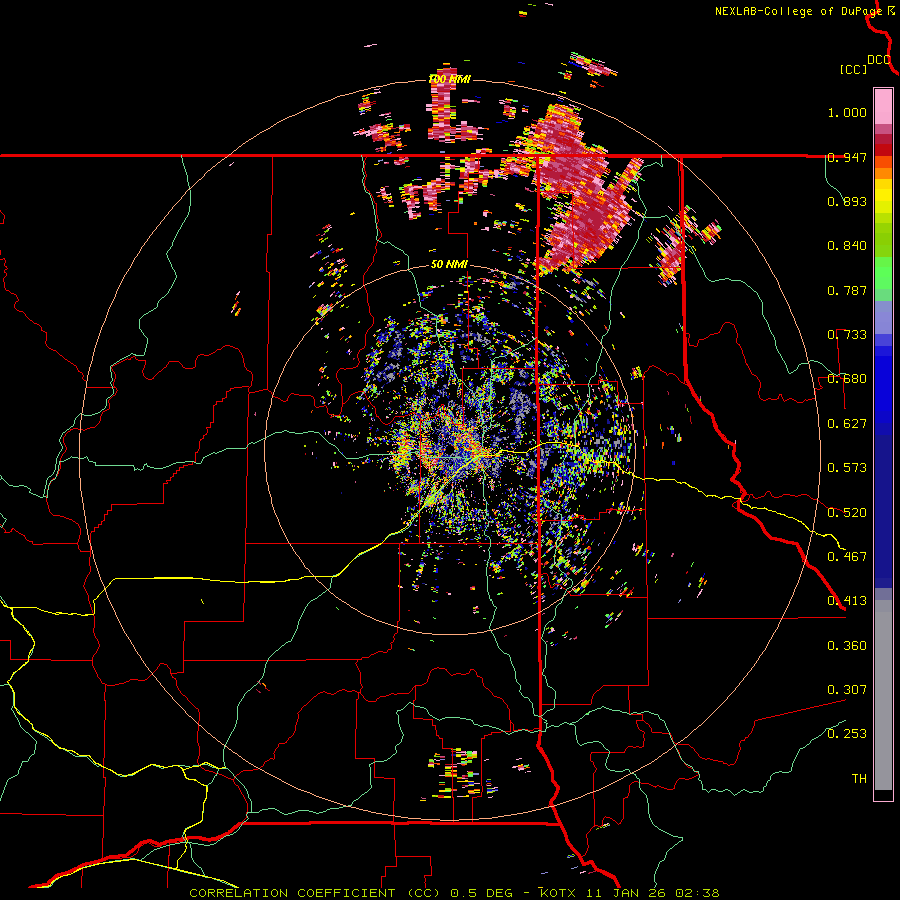The image size is (900, 900).
Task: Select the 0.467 color scale label
Action: point(847,556)
